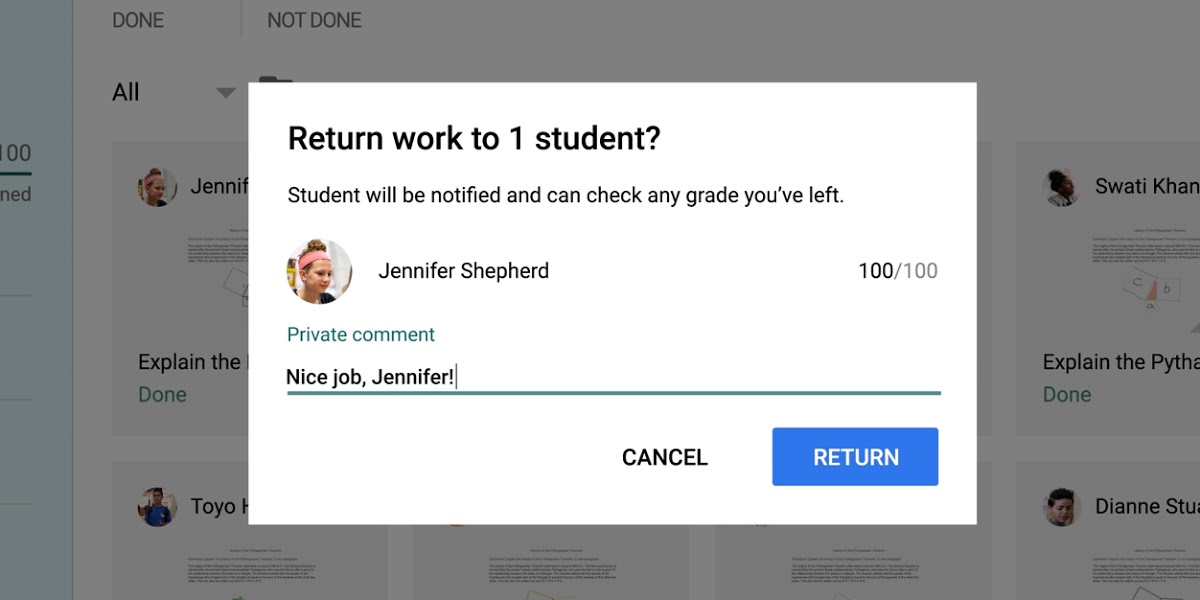Image resolution: width=1200 pixels, height=600 pixels.
Task: Click Dianne Stuart's profile avatar
Action: 1062,507
